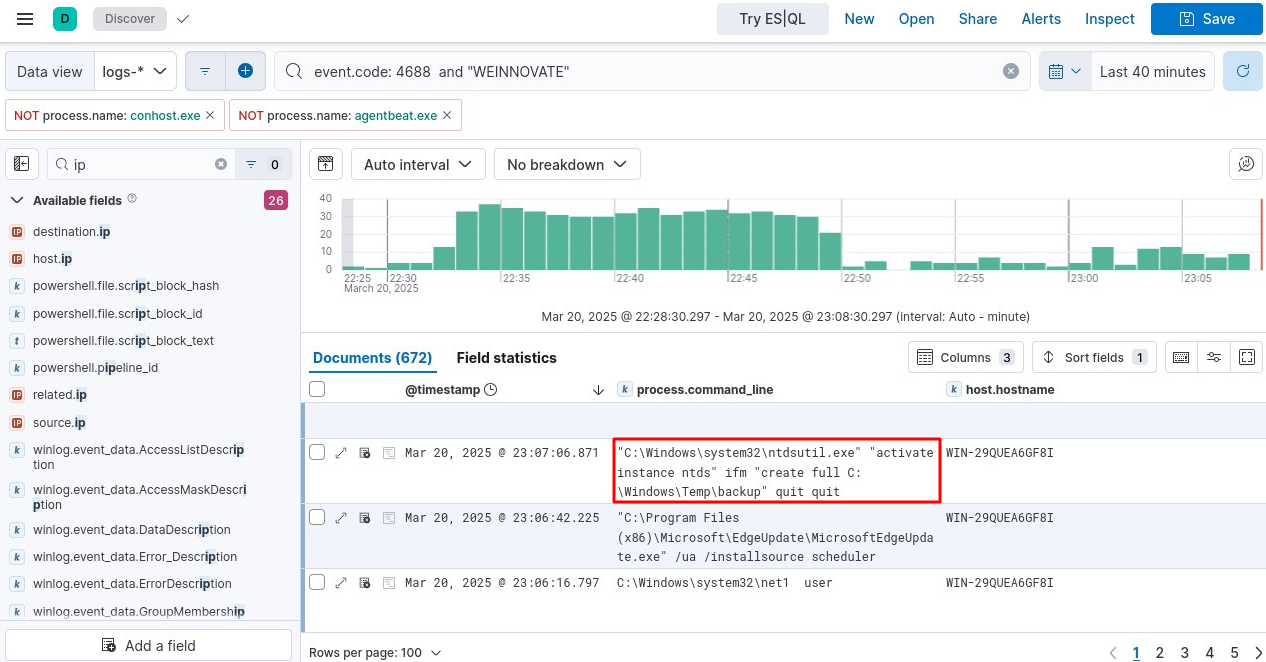The width and height of the screenshot is (1266, 662).
Task: Switch to the Field statistics tab
Action: (x=506, y=357)
